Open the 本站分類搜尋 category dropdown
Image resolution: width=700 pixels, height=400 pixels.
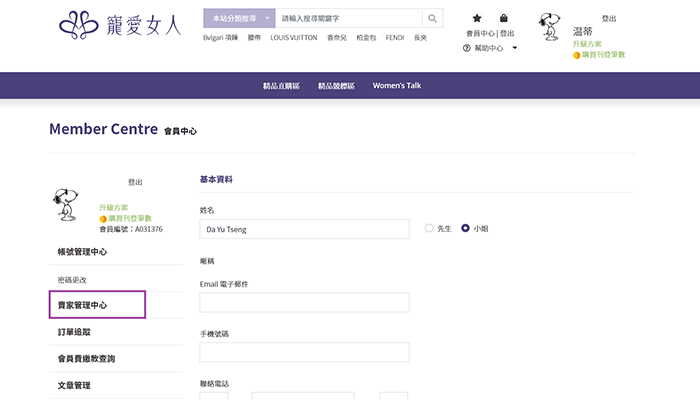click(239, 18)
